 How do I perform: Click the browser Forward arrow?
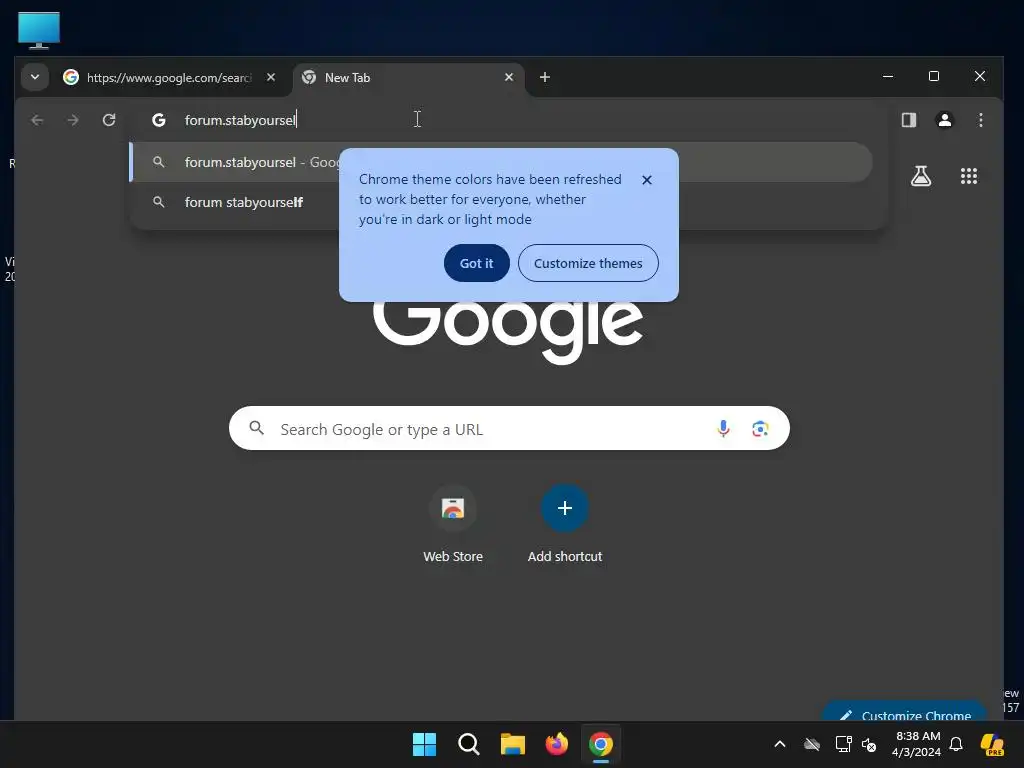pyautogui.click(x=73, y=120)
